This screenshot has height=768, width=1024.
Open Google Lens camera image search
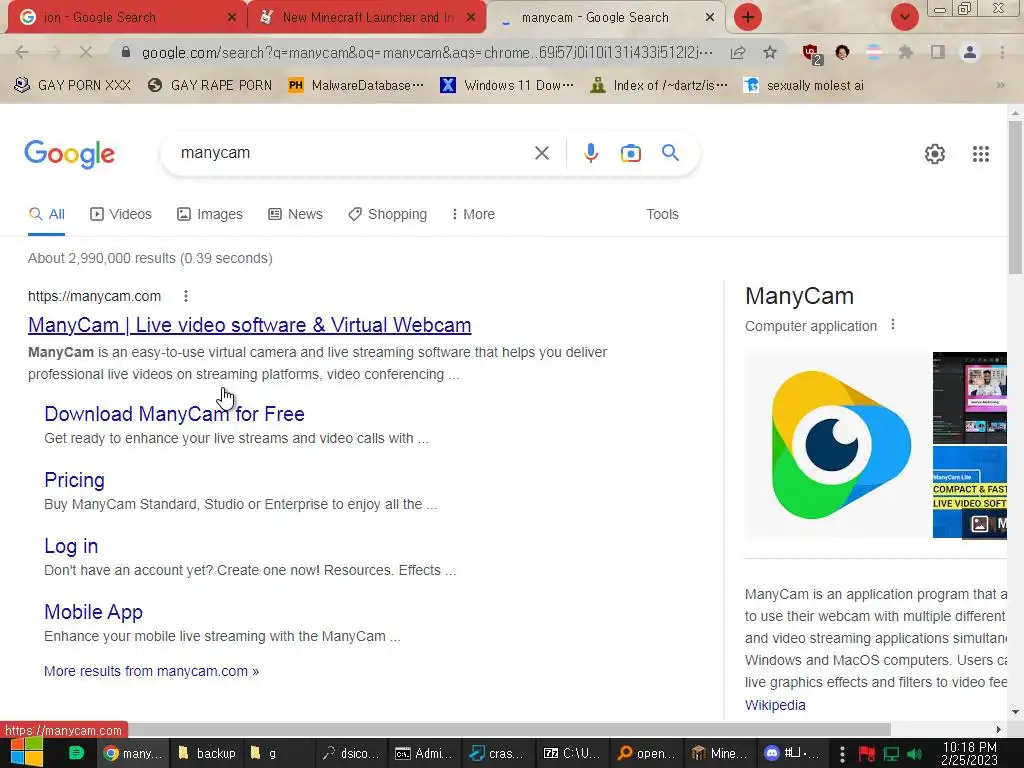(x=630, y=153)
